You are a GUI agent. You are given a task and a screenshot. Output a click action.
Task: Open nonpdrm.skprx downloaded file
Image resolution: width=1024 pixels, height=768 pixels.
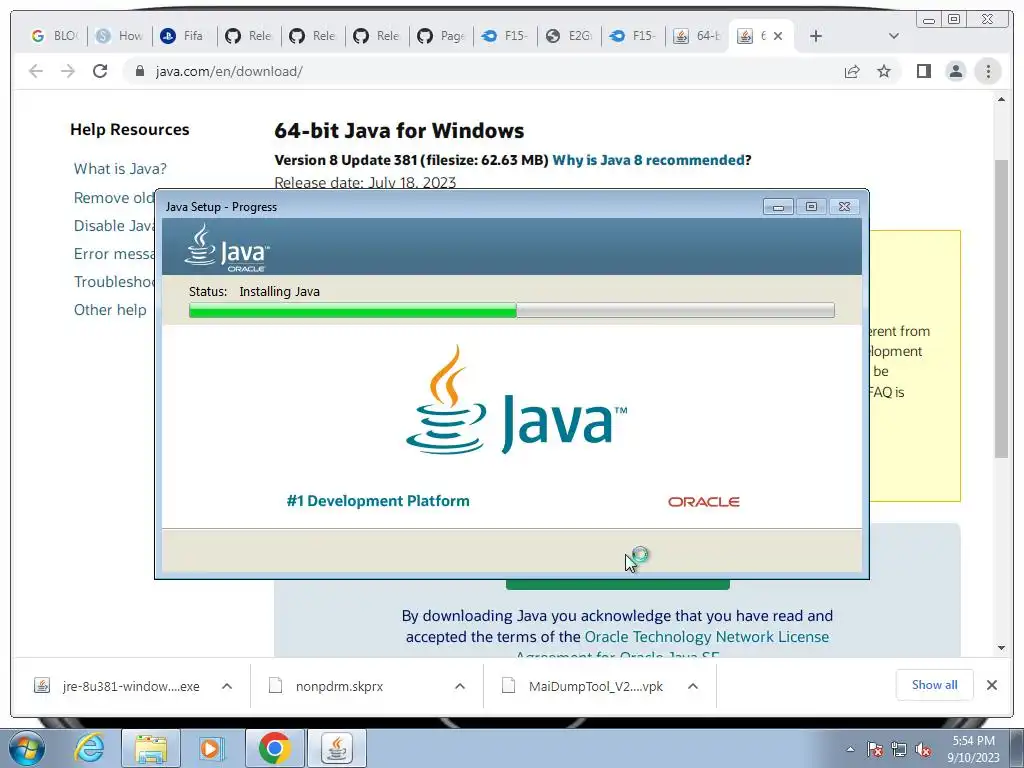[327, 686]
